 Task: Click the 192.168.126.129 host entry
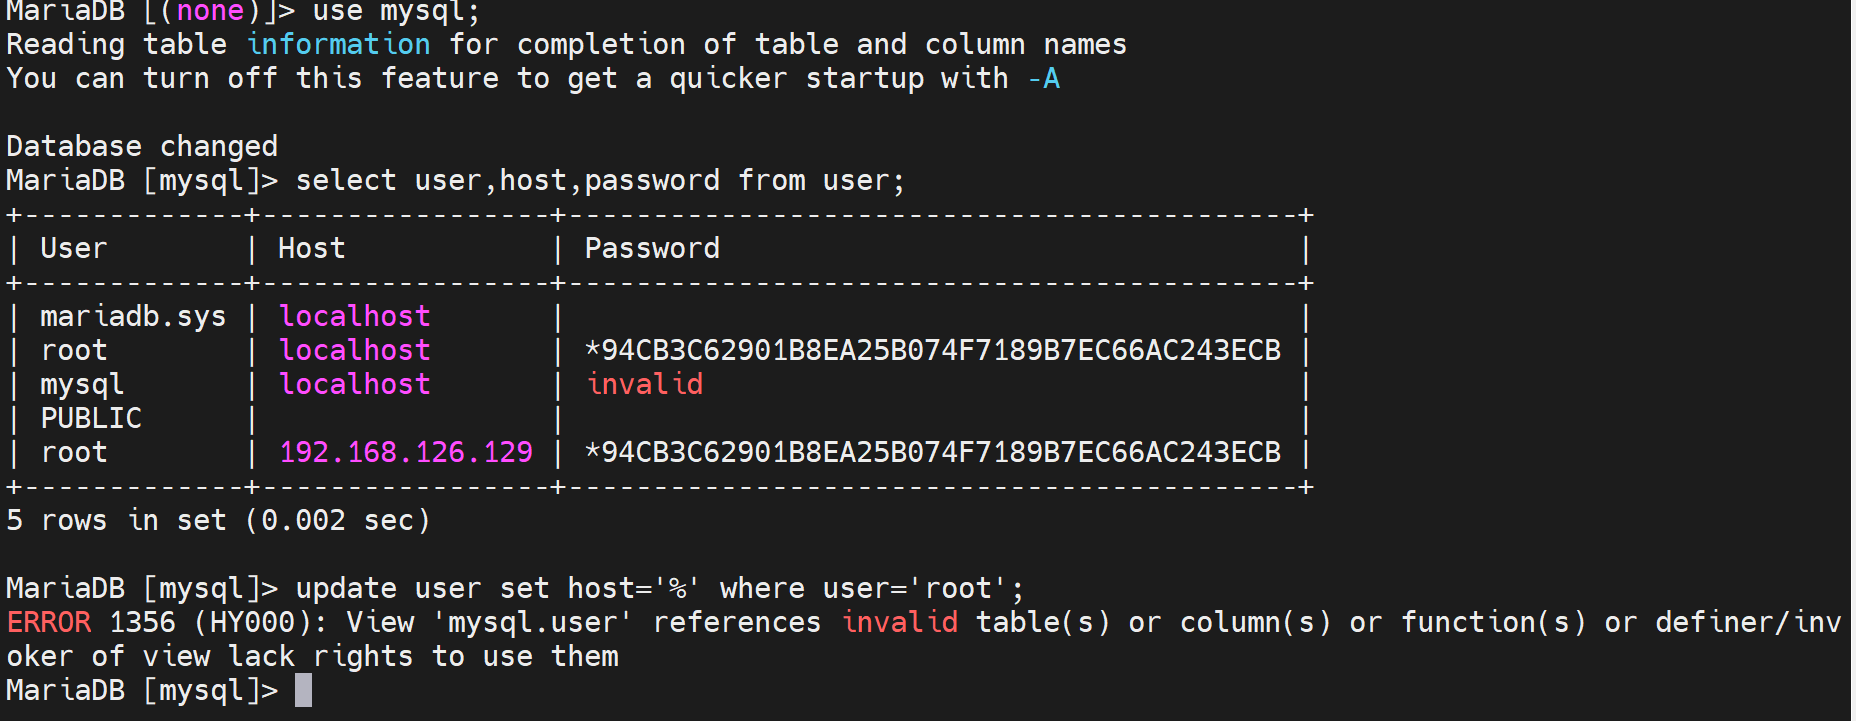(405, 452)
